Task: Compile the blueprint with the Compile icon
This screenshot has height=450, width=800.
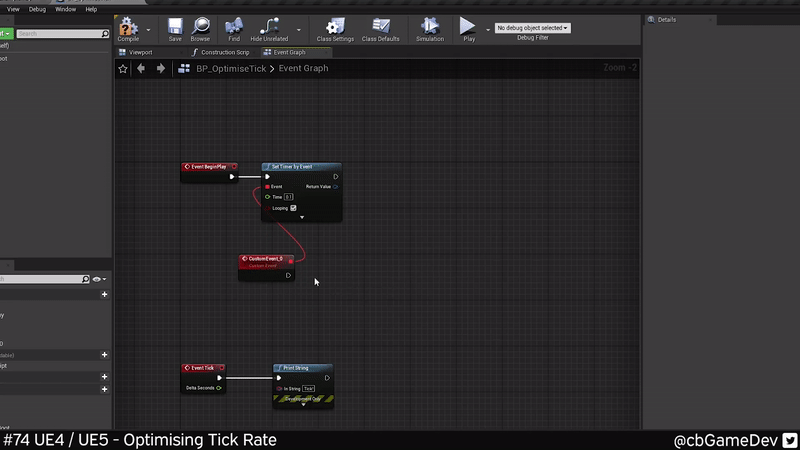Action: (x=128, y=26)
